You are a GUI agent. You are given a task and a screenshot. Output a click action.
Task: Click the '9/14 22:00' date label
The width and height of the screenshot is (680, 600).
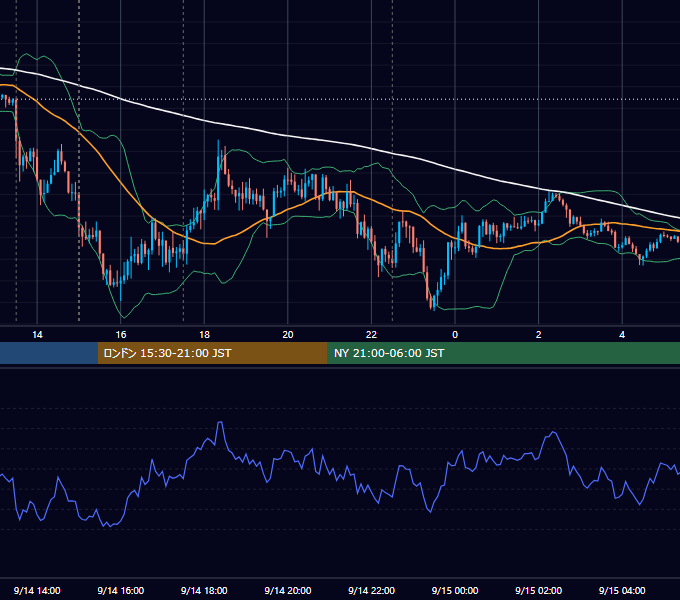click(x=372, y=590)
